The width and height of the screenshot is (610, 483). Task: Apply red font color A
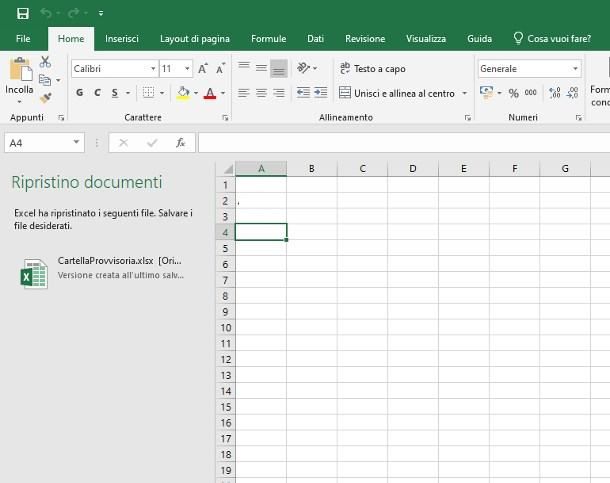coord(210,93)
